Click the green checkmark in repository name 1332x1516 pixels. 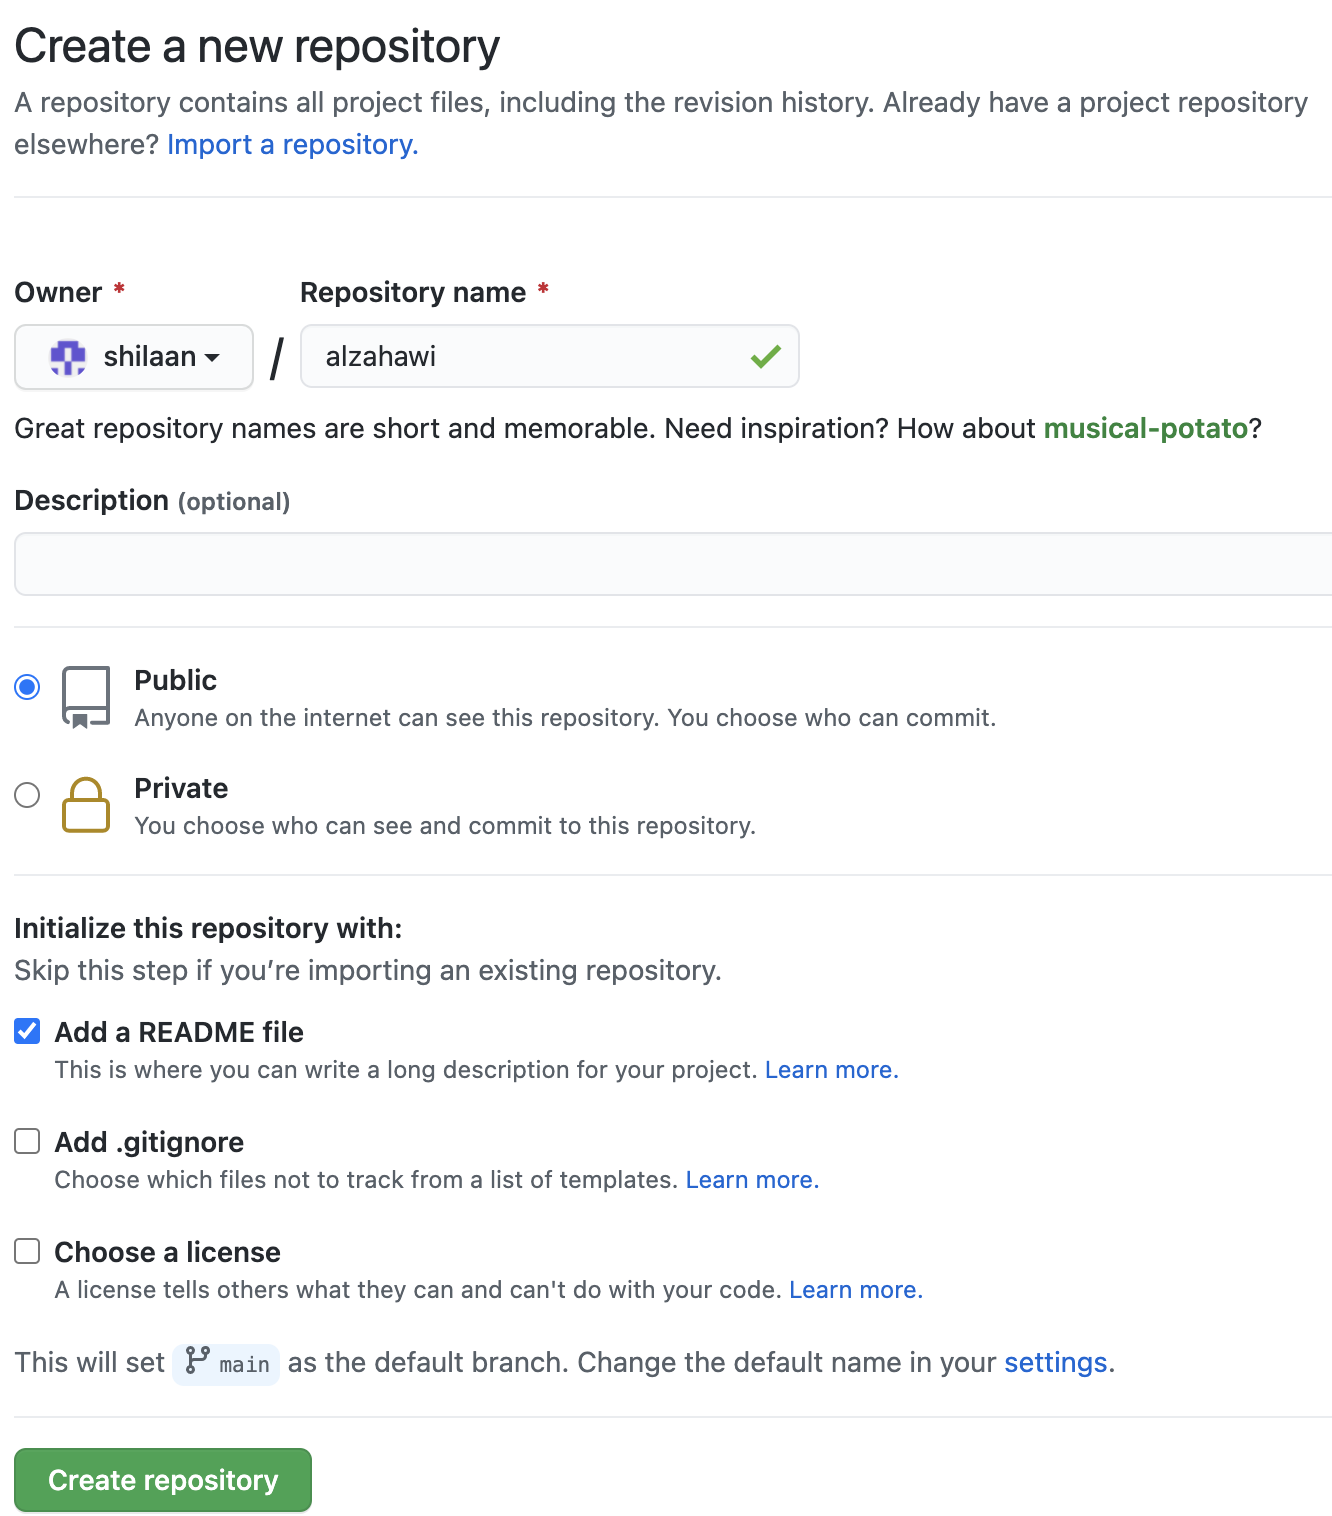coord(766,357)
